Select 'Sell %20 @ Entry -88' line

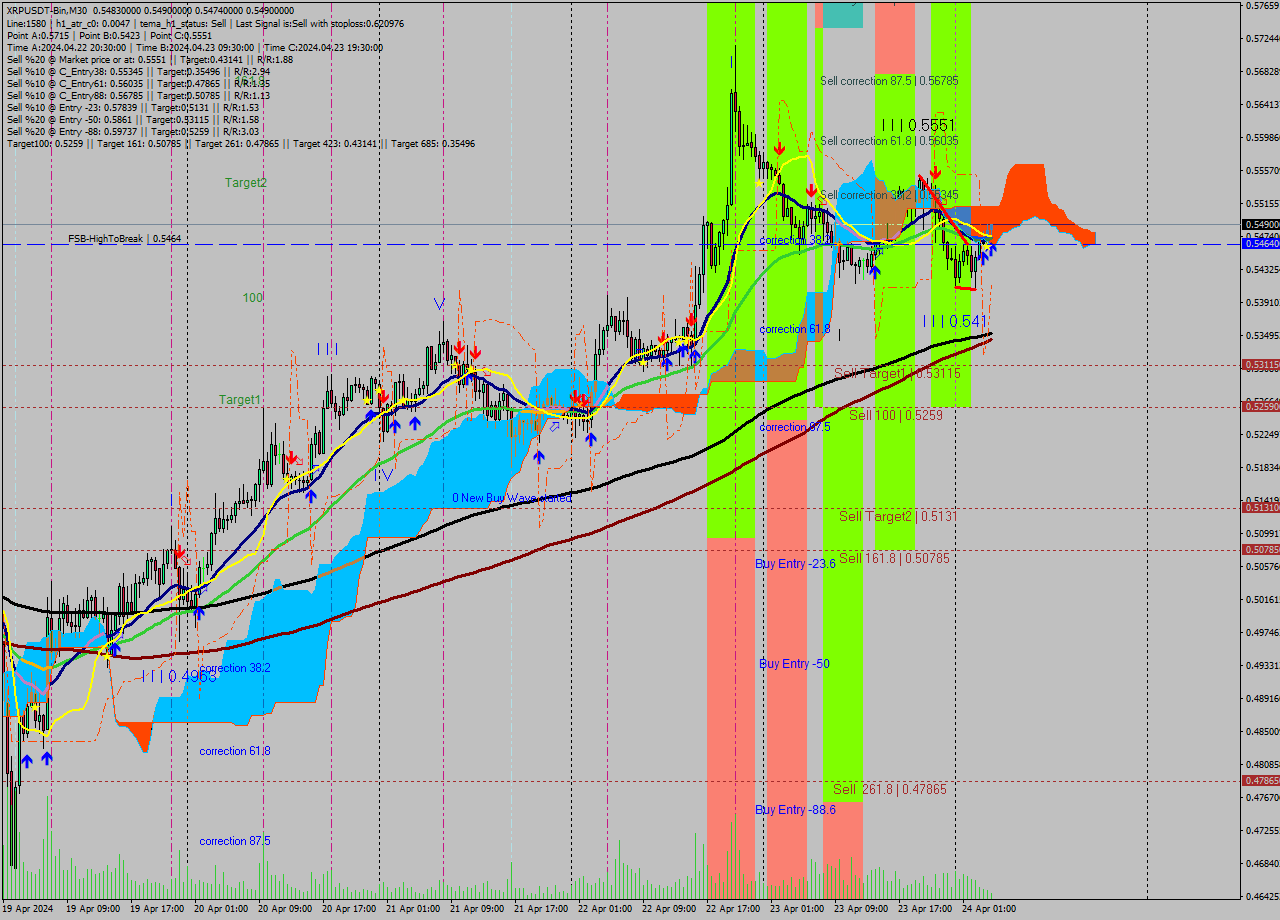point(133,131)
